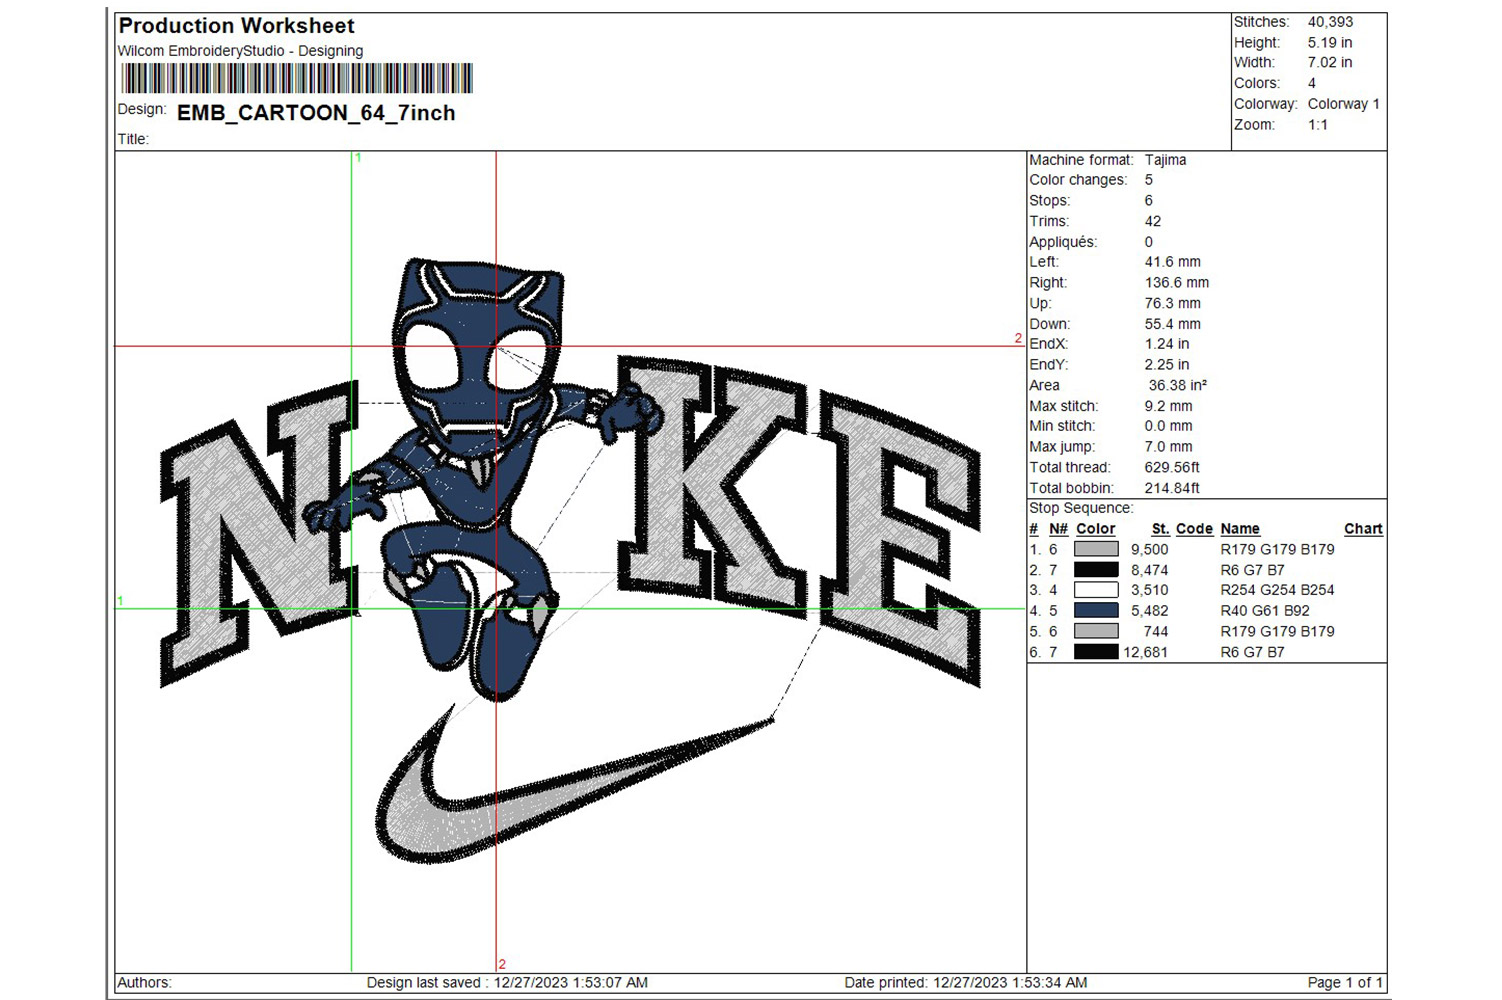The width and height of the screenshot is (1502, 1000).
Task: Click the Code column header
Action: click(x=1194, y=529)
